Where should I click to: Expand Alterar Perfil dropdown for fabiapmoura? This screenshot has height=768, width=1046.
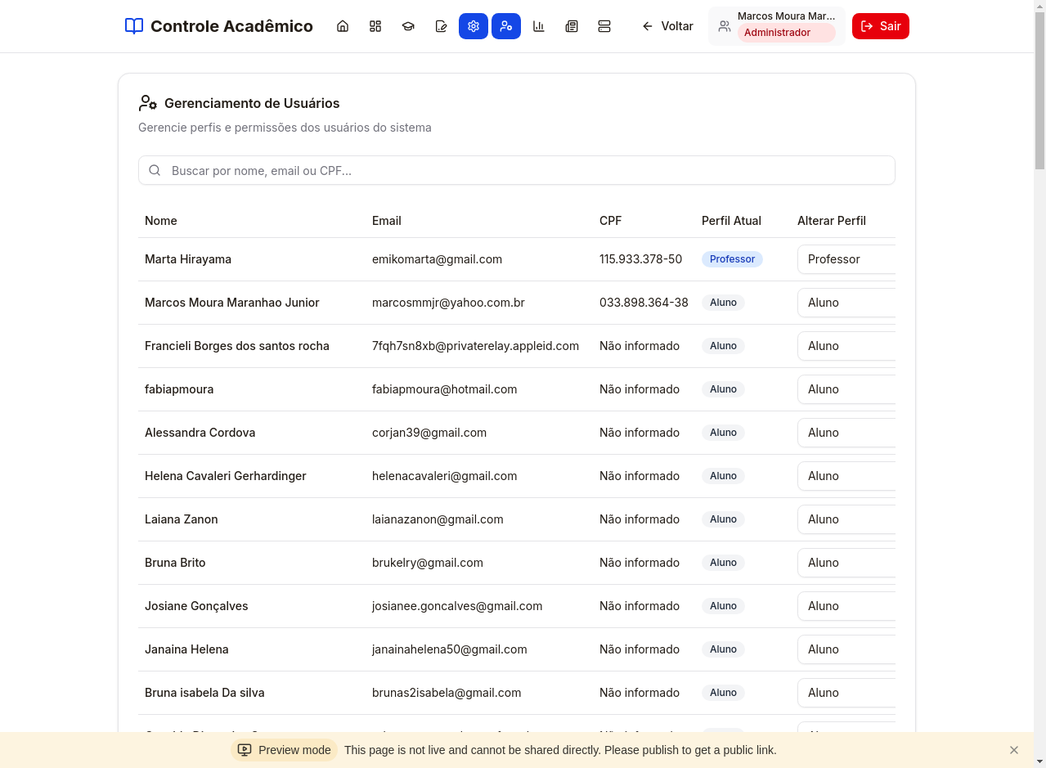846,389
